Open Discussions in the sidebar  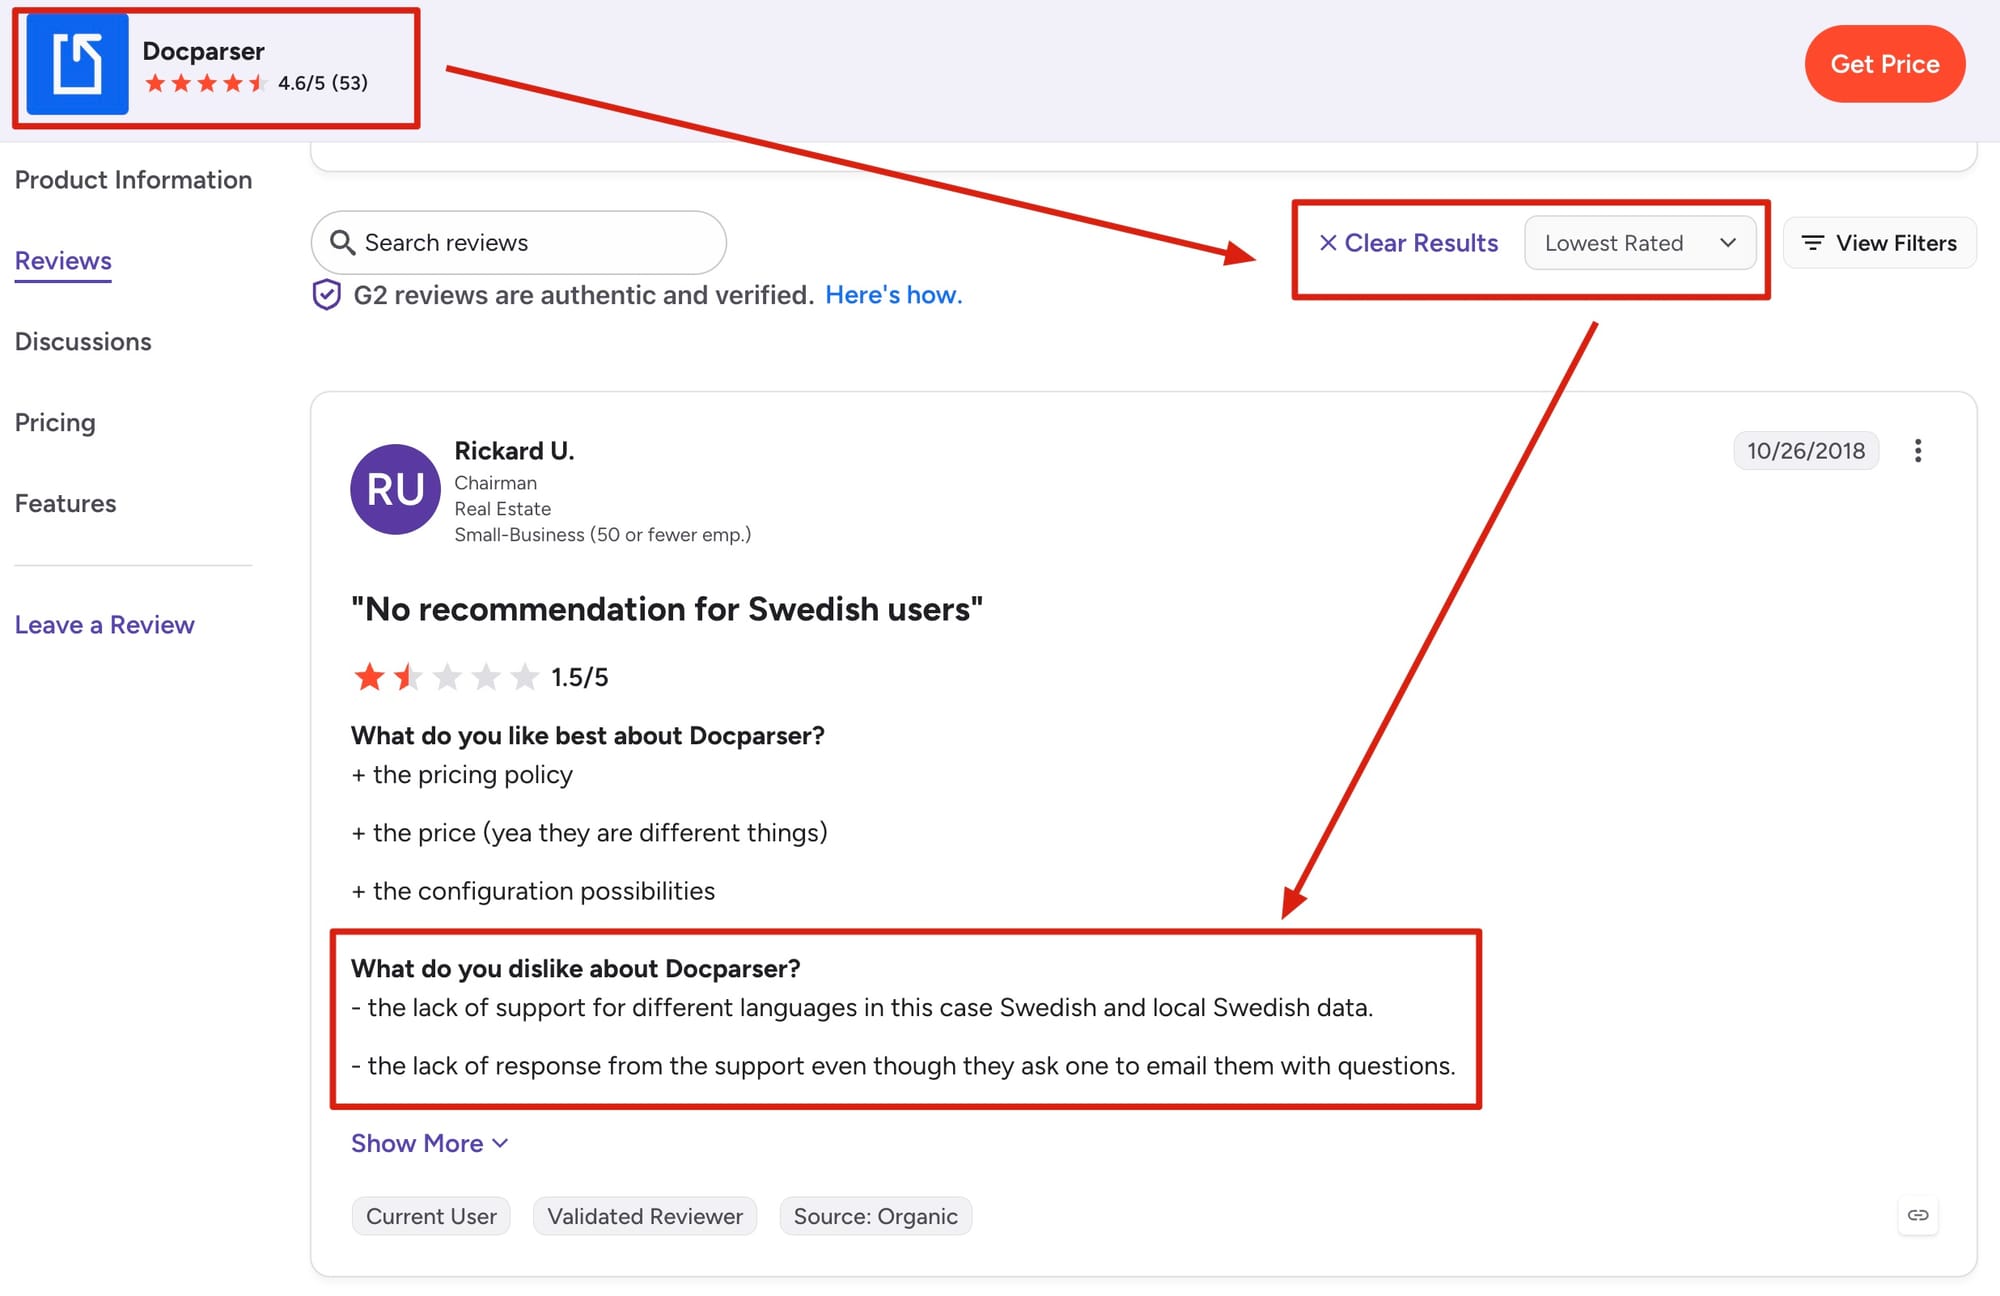tap(83, 342)
